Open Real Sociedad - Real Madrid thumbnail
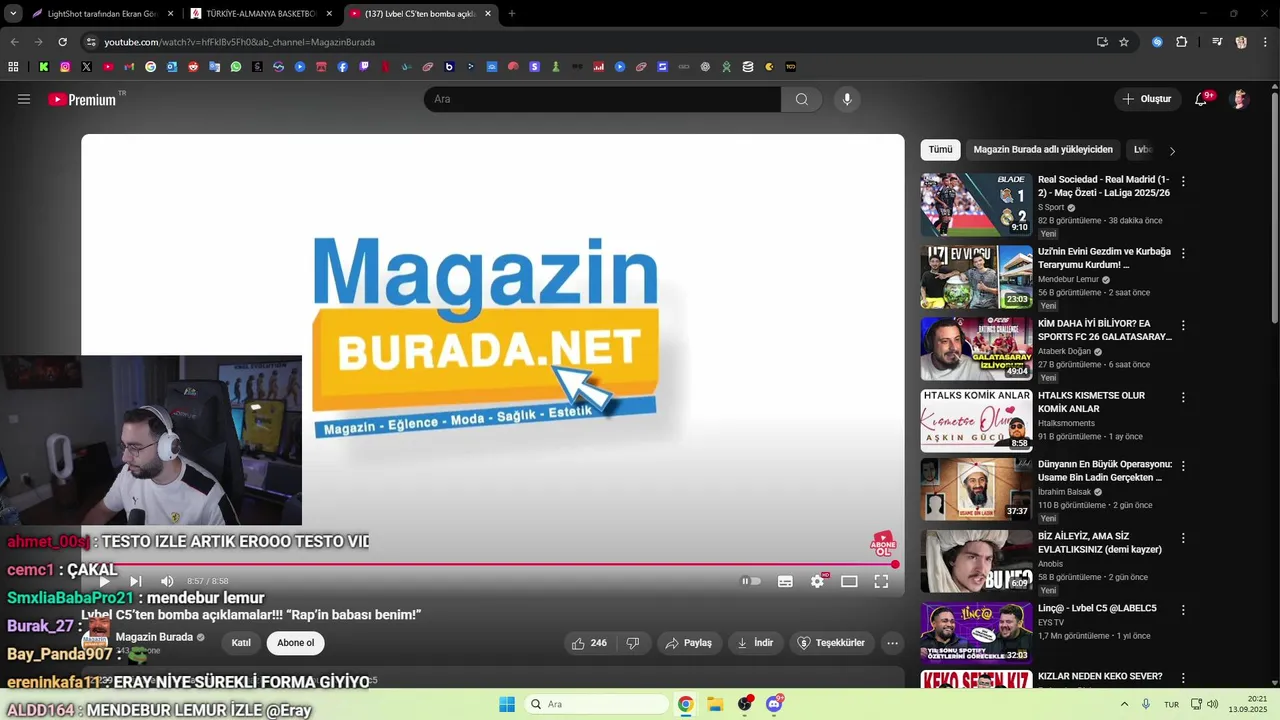 coord(976,205)
